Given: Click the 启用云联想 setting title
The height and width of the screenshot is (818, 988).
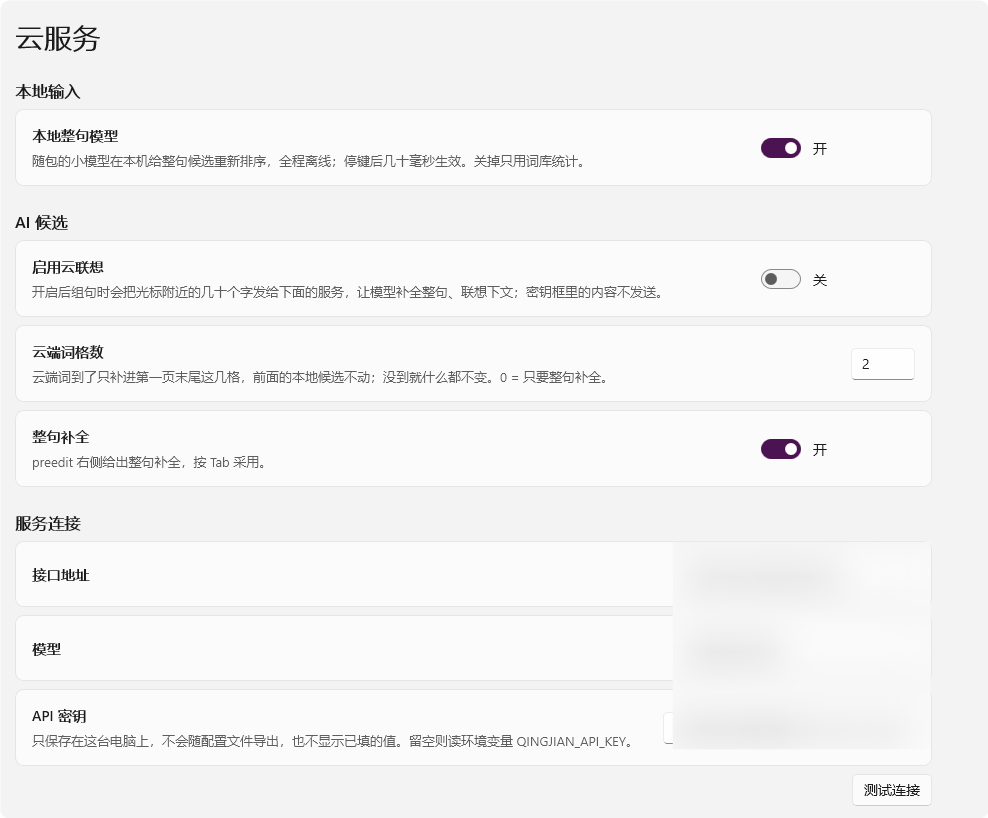Looking at the screenshot, I should 68,267.
